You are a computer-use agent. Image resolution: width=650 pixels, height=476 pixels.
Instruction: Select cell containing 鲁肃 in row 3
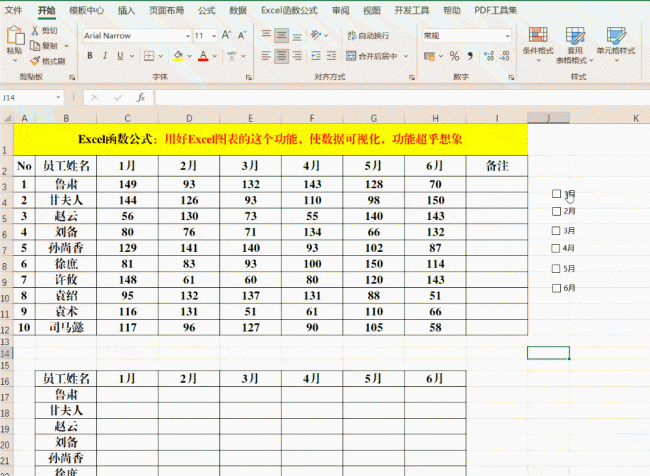(x=66, y=184)
